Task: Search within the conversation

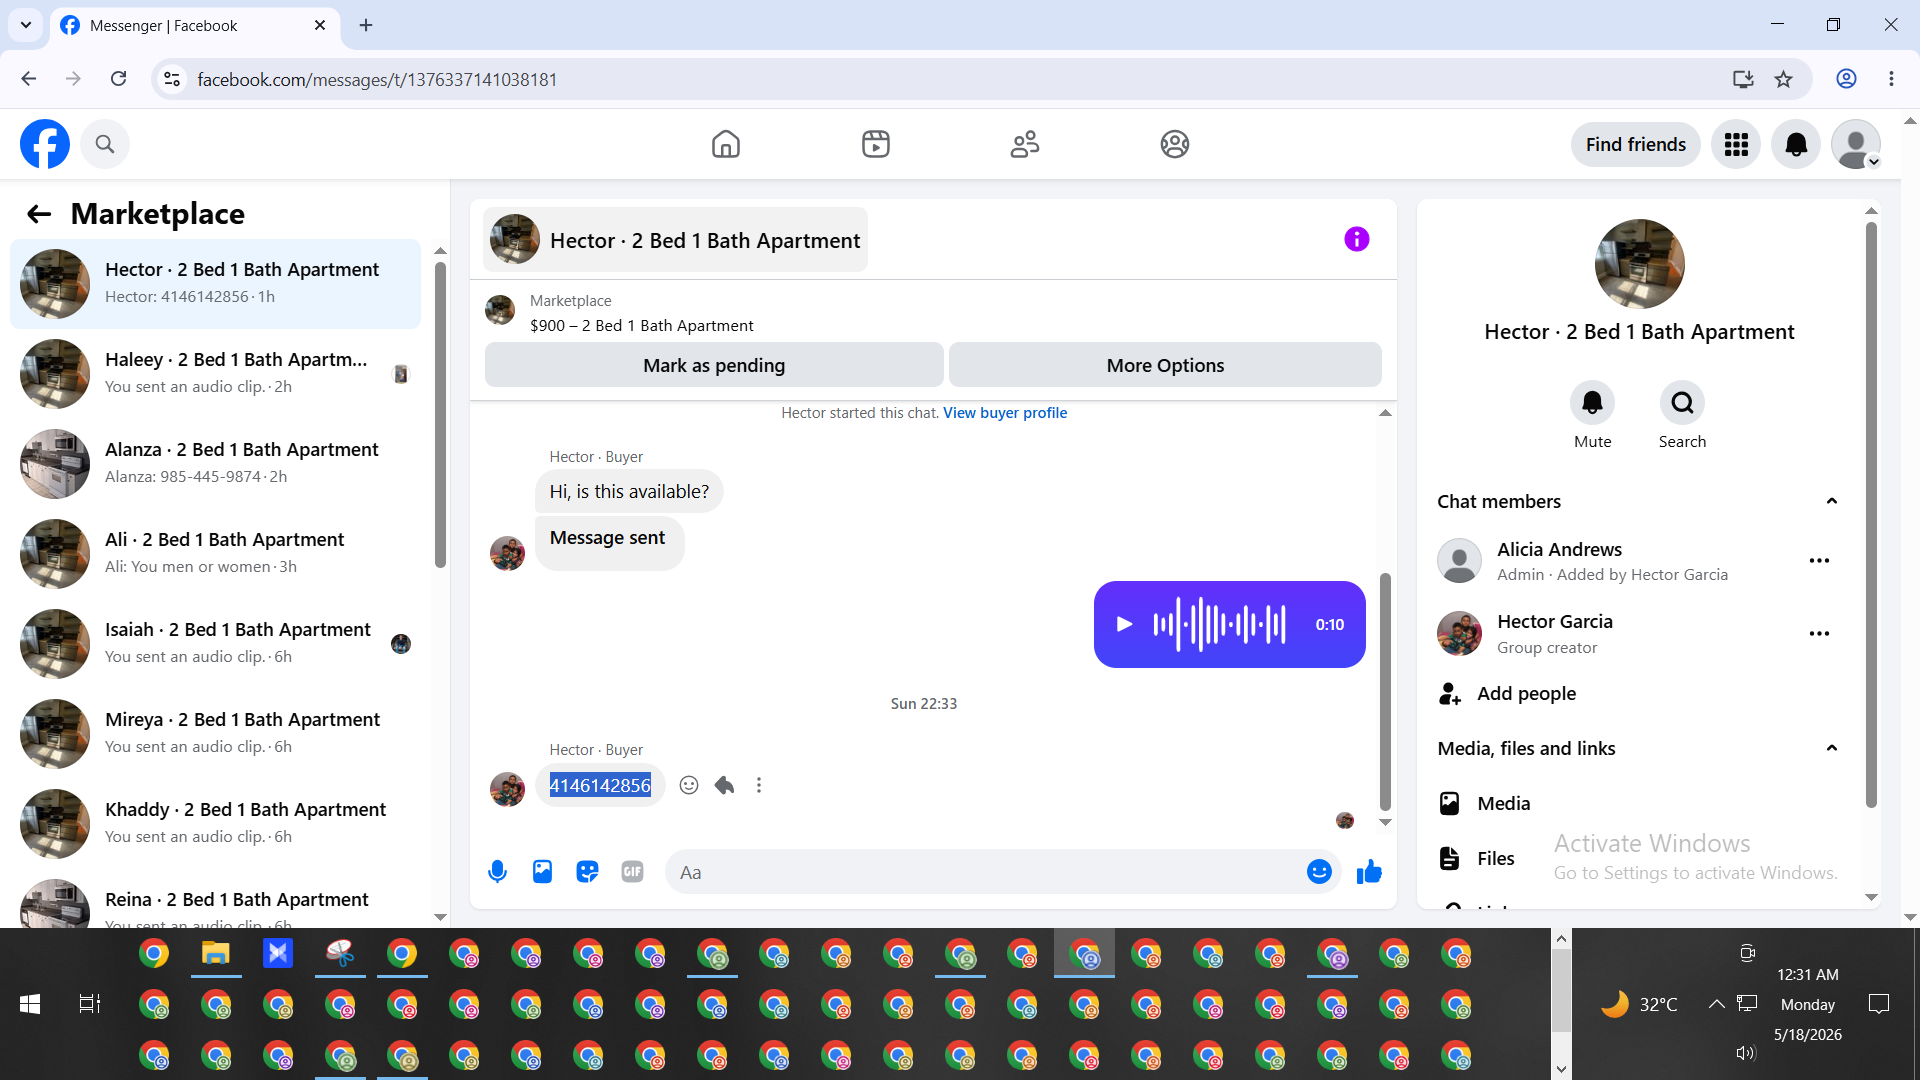Action: point(1683,403)
